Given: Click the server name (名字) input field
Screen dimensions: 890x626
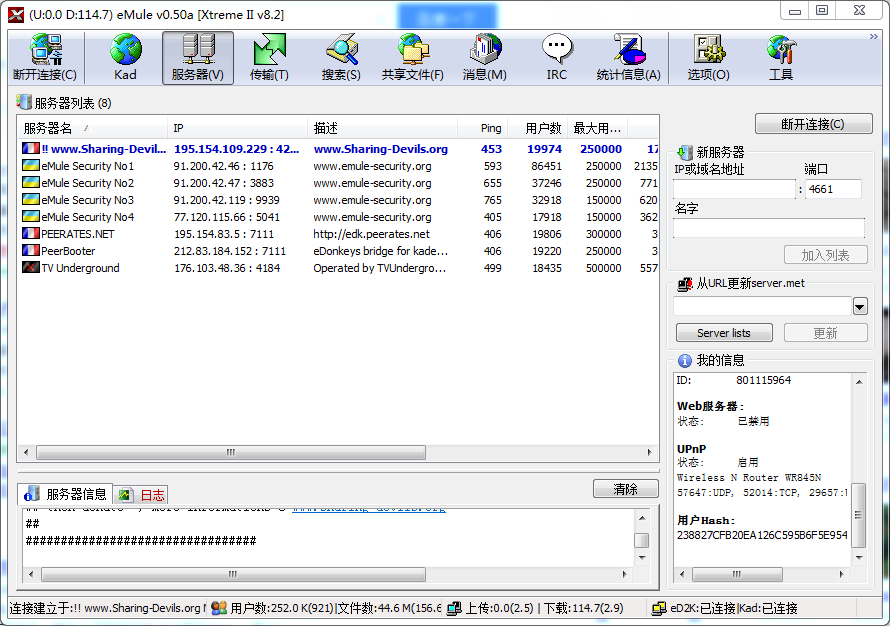Looking at the screenshot, I should (x=769, y=228).
